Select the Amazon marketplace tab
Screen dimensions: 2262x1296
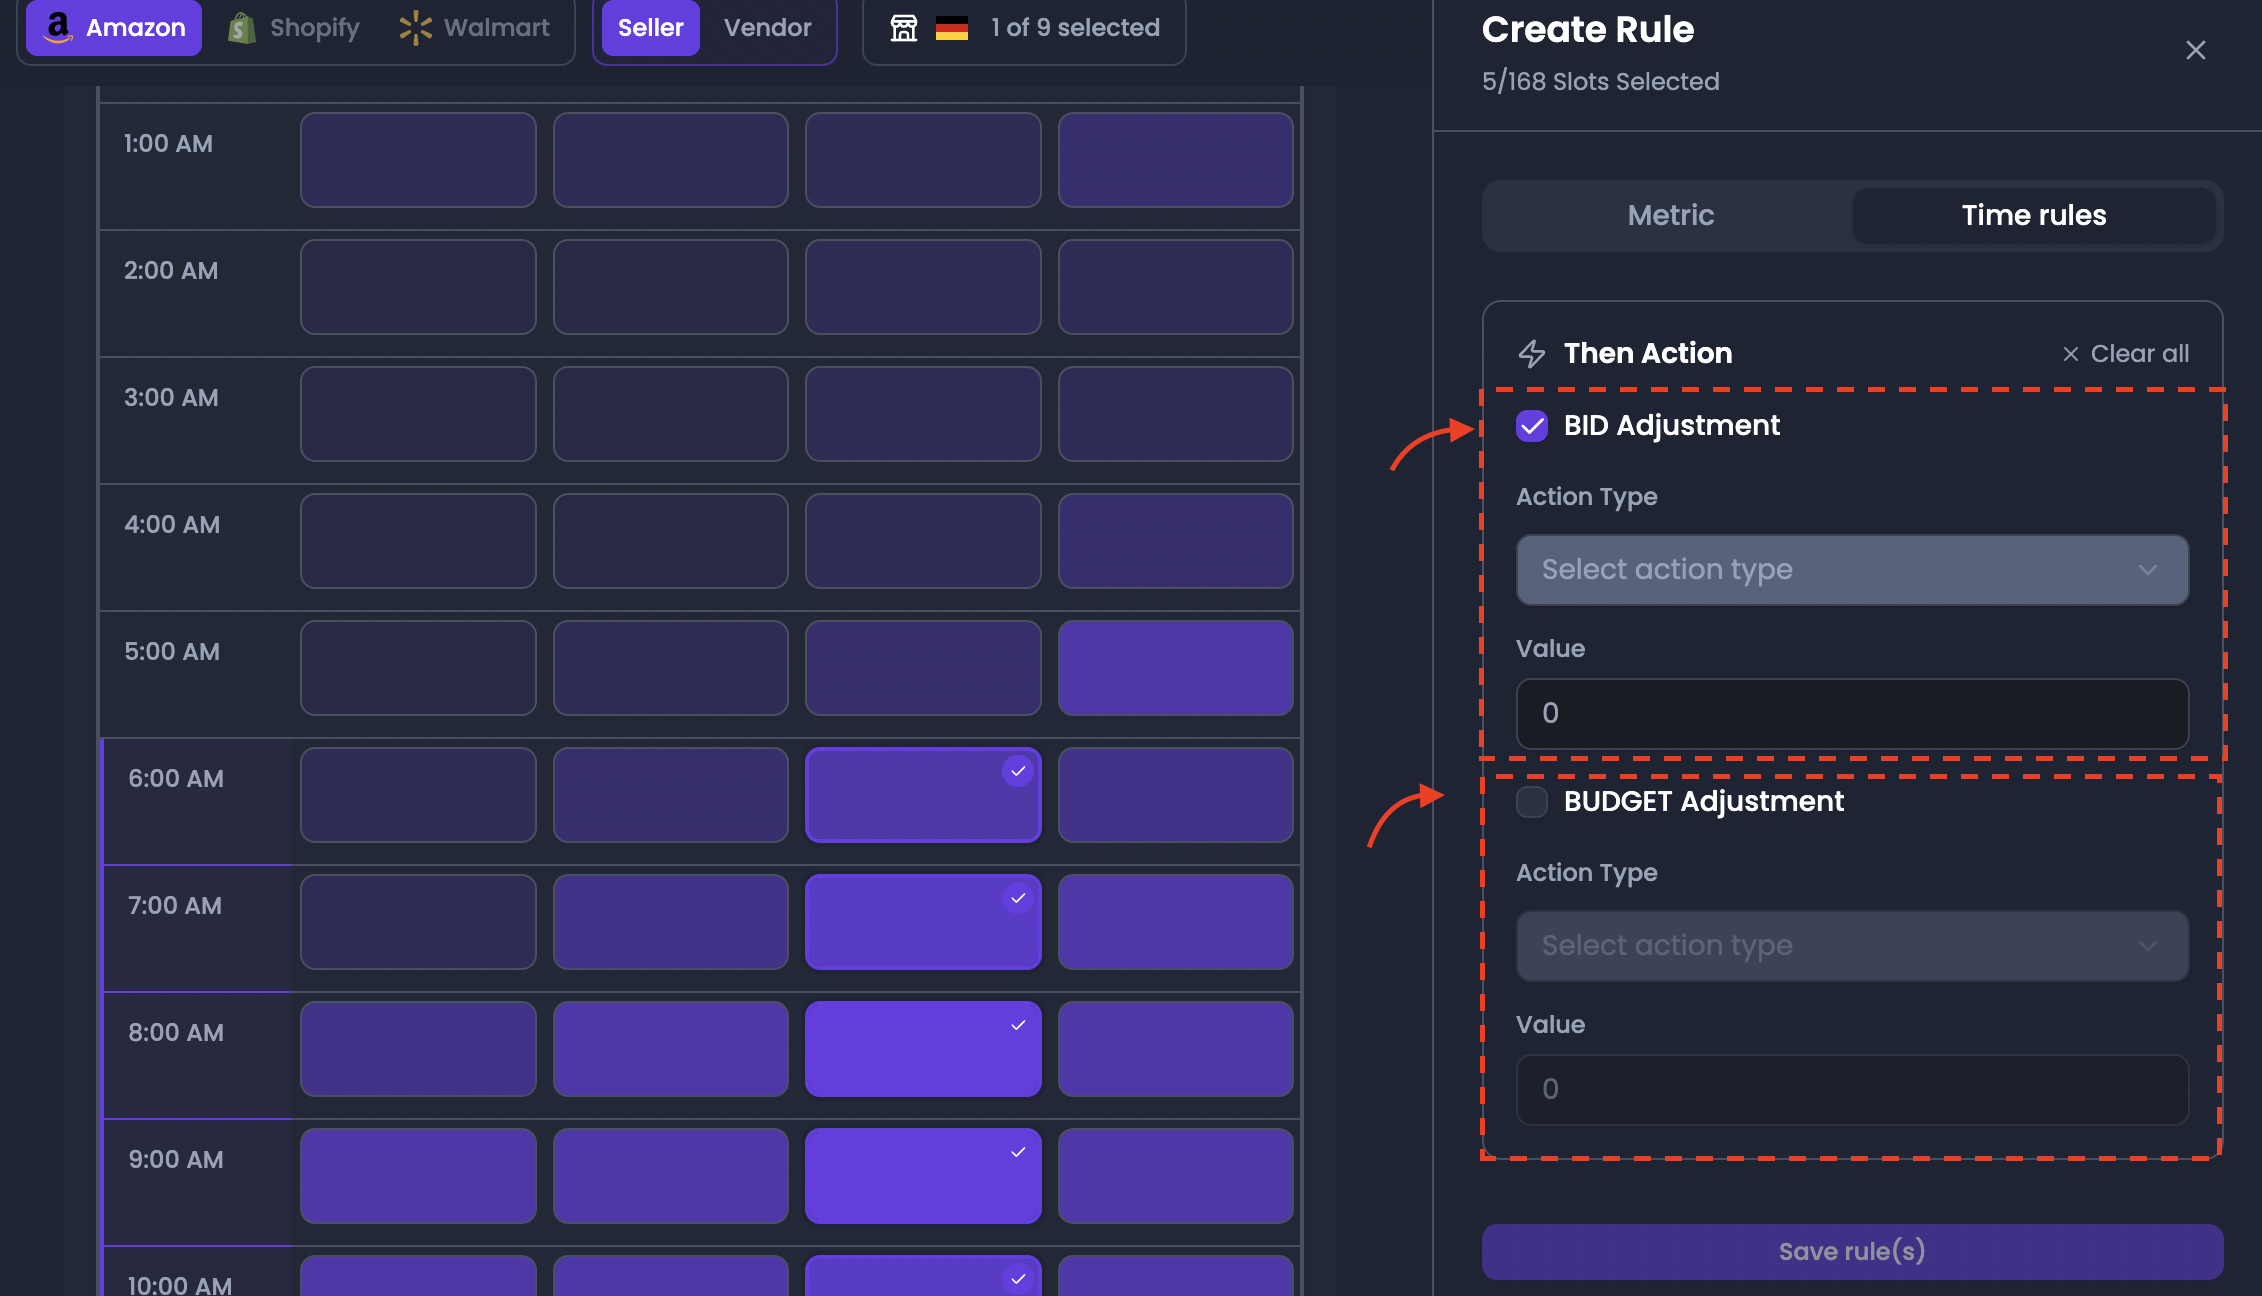tap(114, 27)
